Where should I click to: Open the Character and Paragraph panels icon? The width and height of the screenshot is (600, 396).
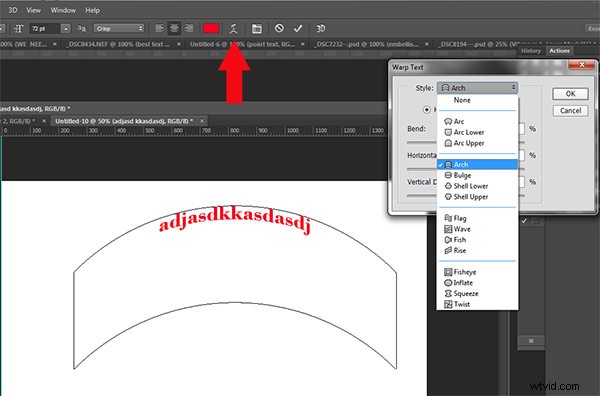click(257, 29)
